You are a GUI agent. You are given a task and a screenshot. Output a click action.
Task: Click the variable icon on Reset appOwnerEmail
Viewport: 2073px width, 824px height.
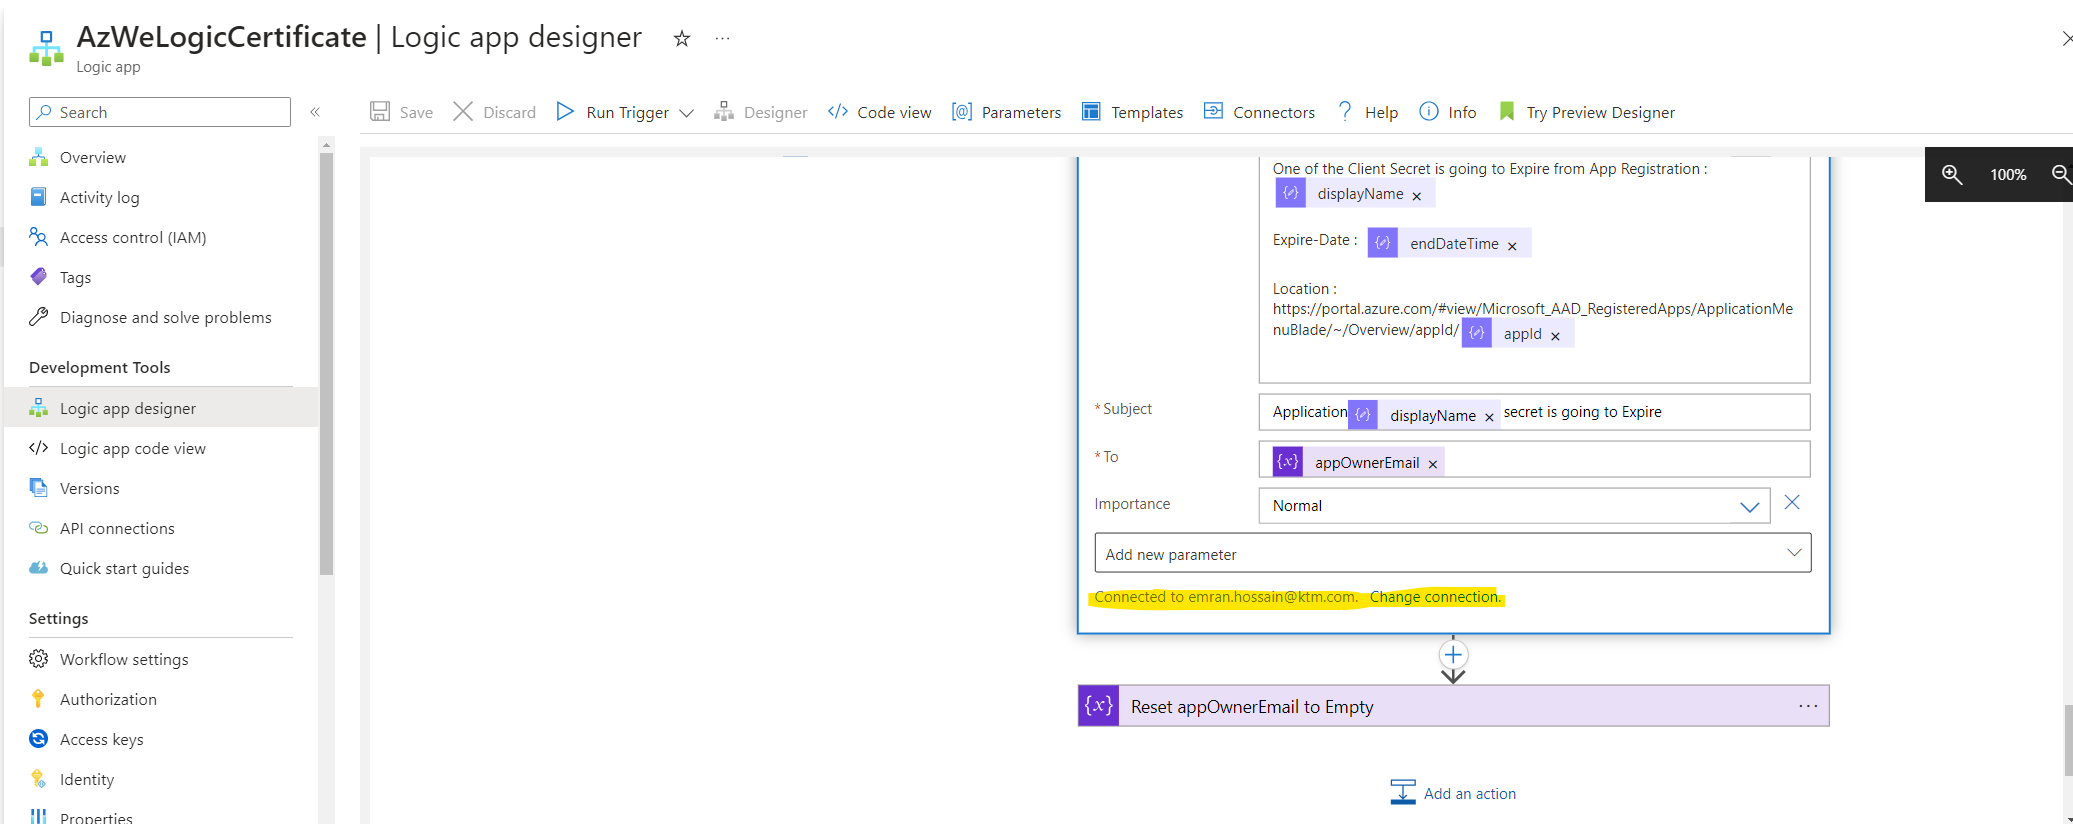coord(1099,706)
